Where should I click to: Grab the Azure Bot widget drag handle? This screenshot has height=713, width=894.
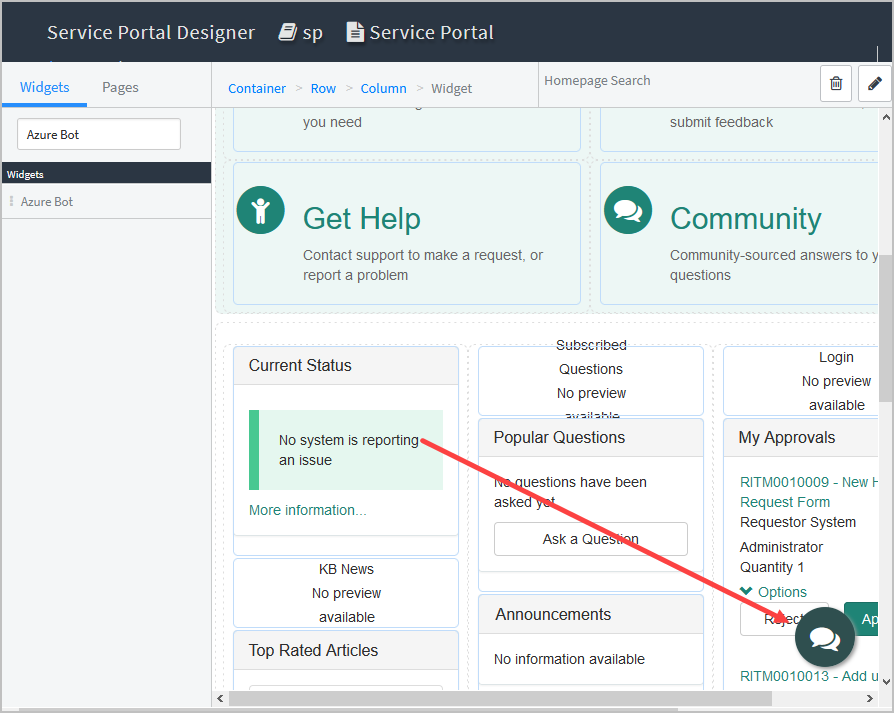(x=12, y=202)
